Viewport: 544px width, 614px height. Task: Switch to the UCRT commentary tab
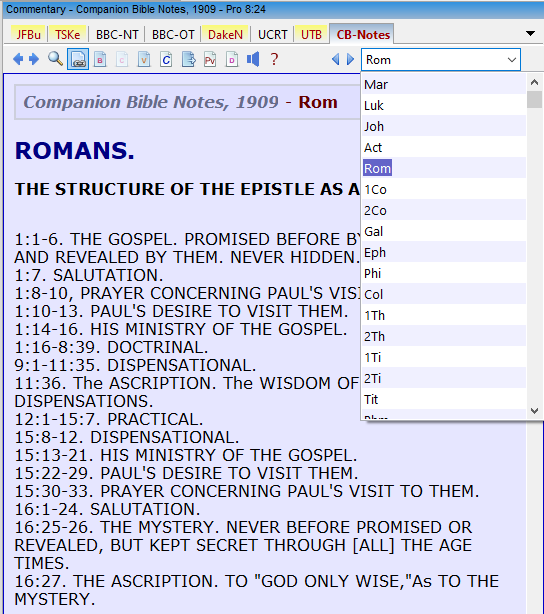click(x=273, y=34)
